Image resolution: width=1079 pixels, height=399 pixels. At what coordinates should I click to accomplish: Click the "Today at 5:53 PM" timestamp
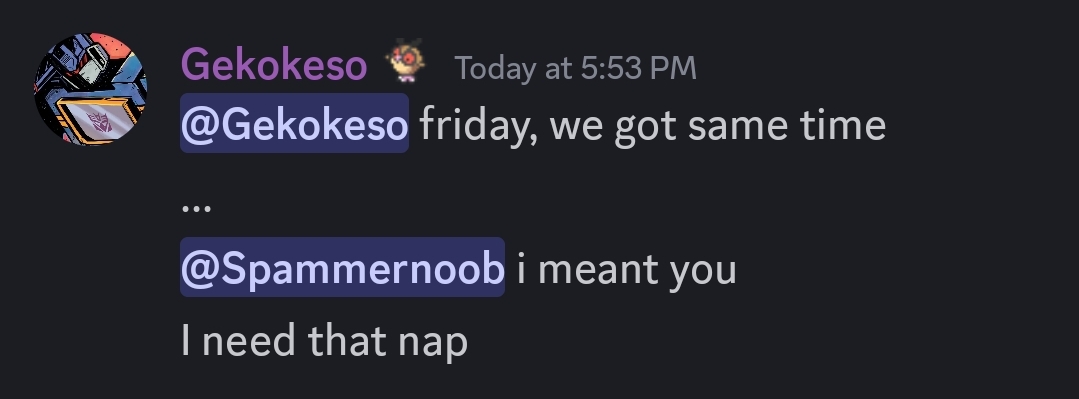575,68
